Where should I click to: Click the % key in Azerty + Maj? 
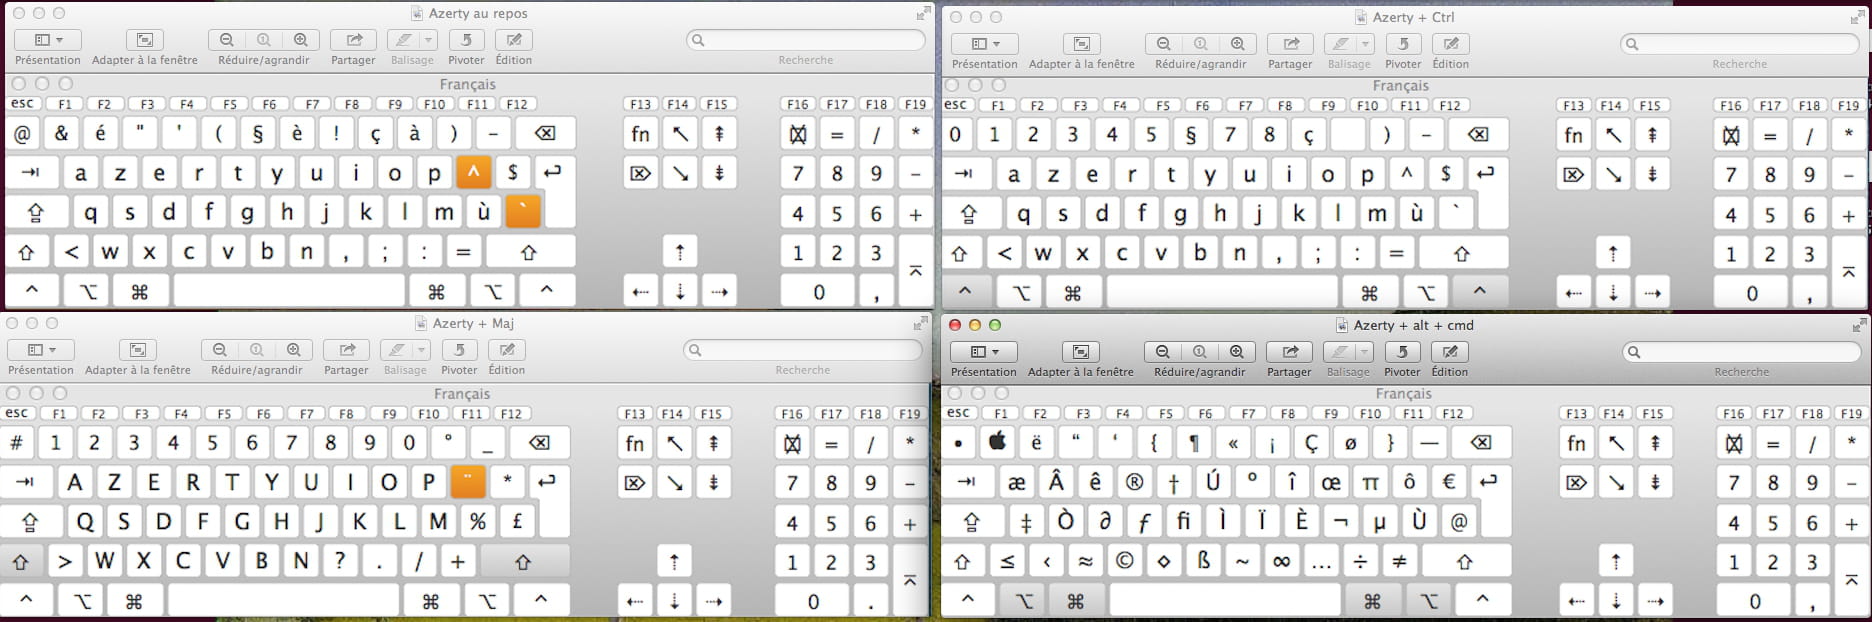tap(478, 521)
